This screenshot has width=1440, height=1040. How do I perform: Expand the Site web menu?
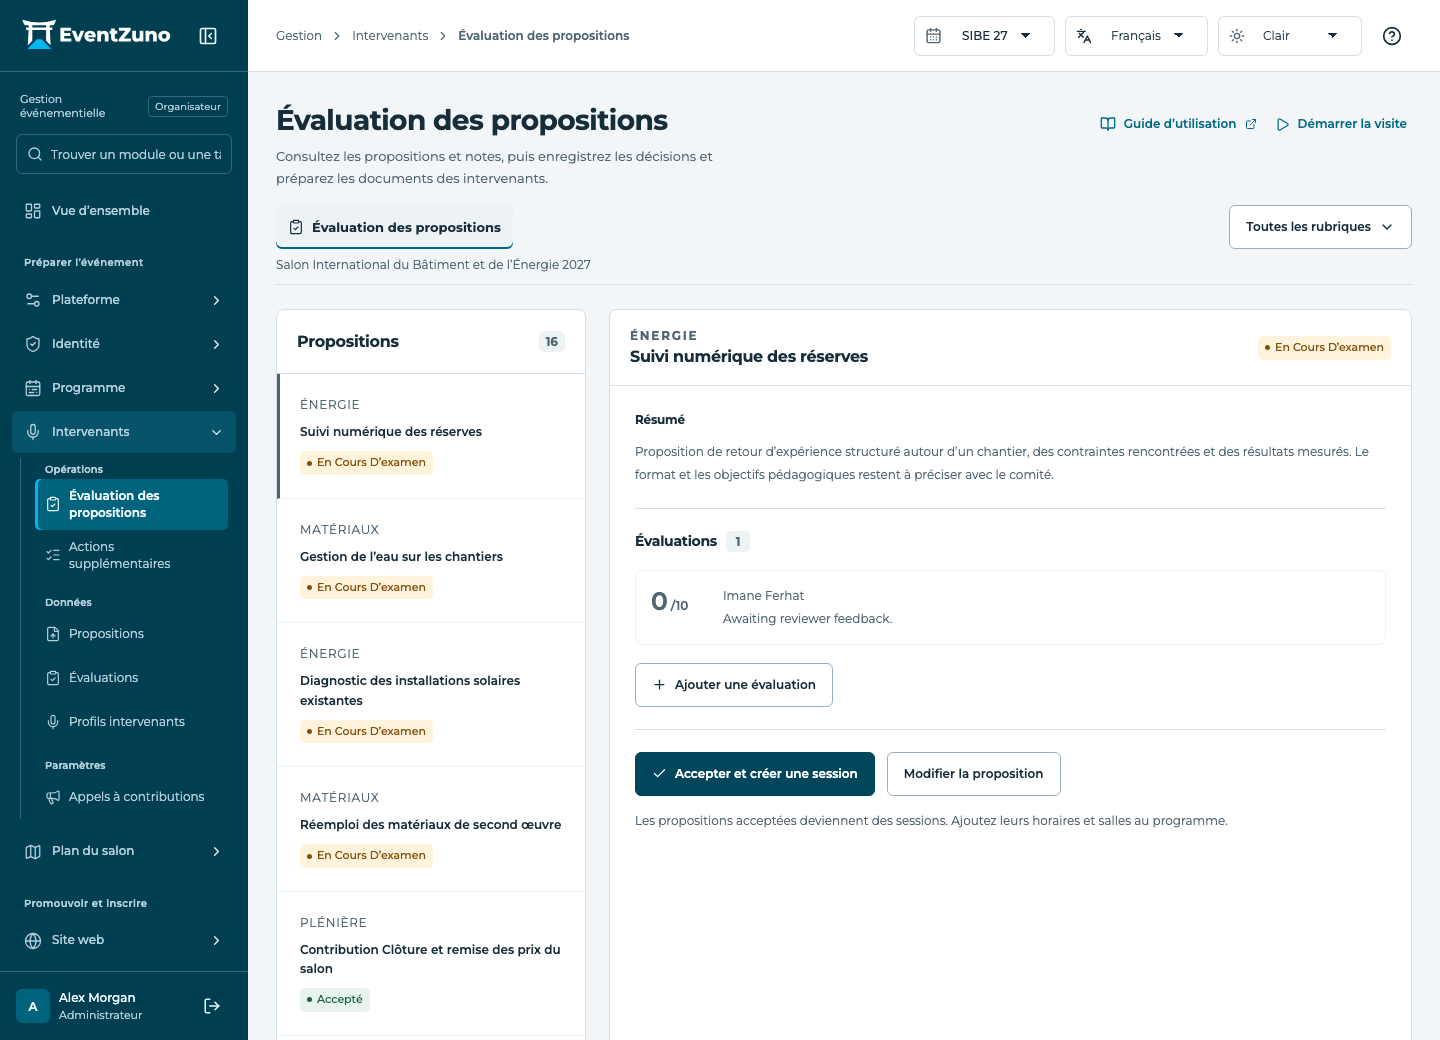tap(124, 940)
